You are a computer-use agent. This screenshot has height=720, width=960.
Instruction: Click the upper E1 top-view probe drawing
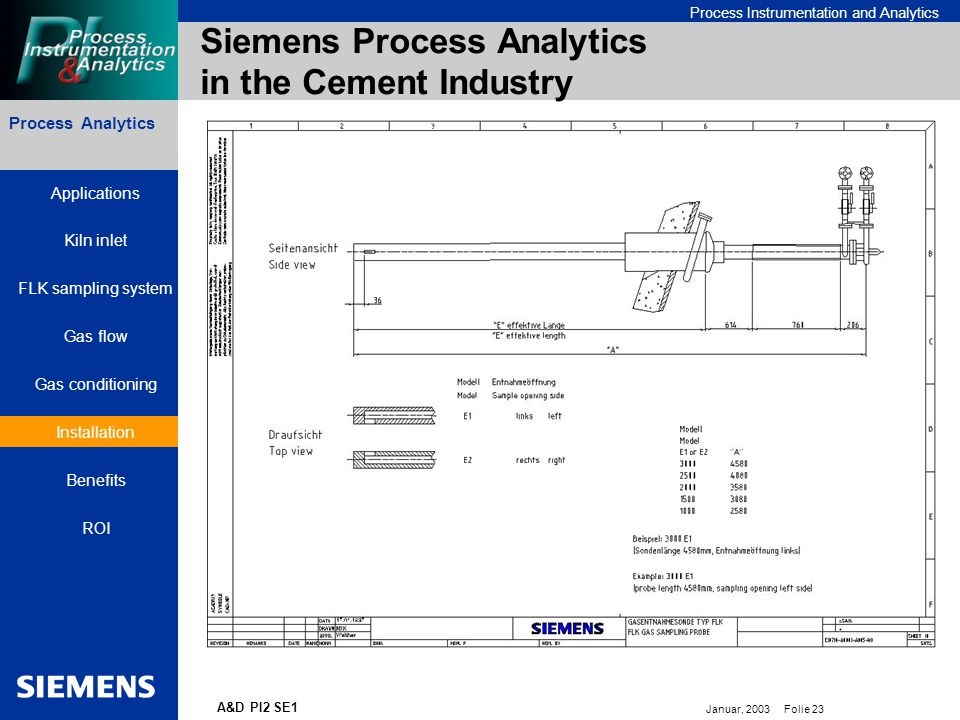[394, 416]
